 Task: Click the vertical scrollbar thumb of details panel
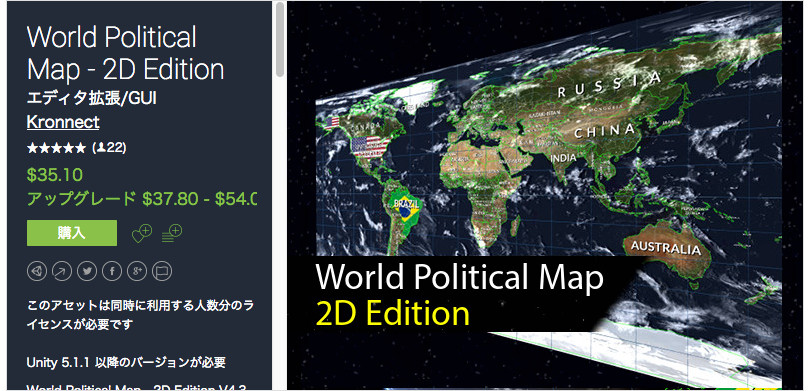coord(280,39)
